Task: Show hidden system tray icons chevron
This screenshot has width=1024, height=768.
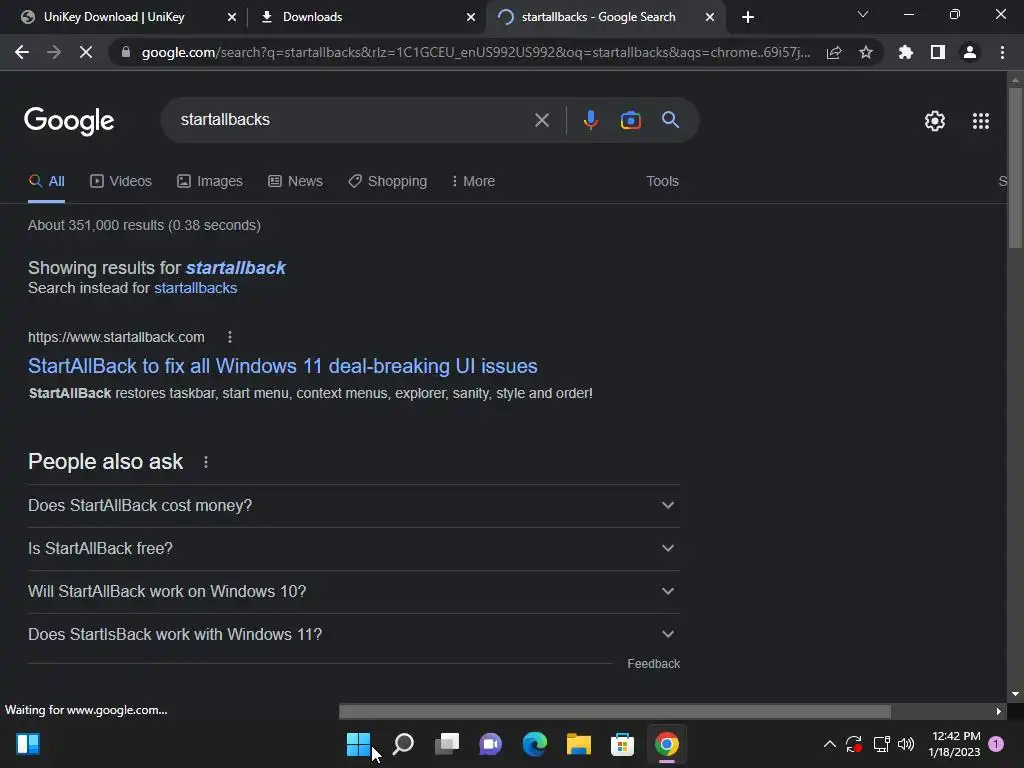Action: click(829, 744)
